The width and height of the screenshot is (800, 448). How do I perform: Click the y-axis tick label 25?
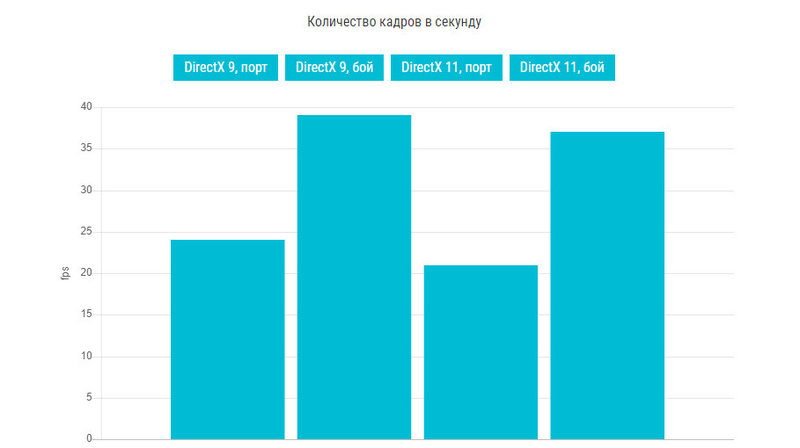[x=86, y=231]
